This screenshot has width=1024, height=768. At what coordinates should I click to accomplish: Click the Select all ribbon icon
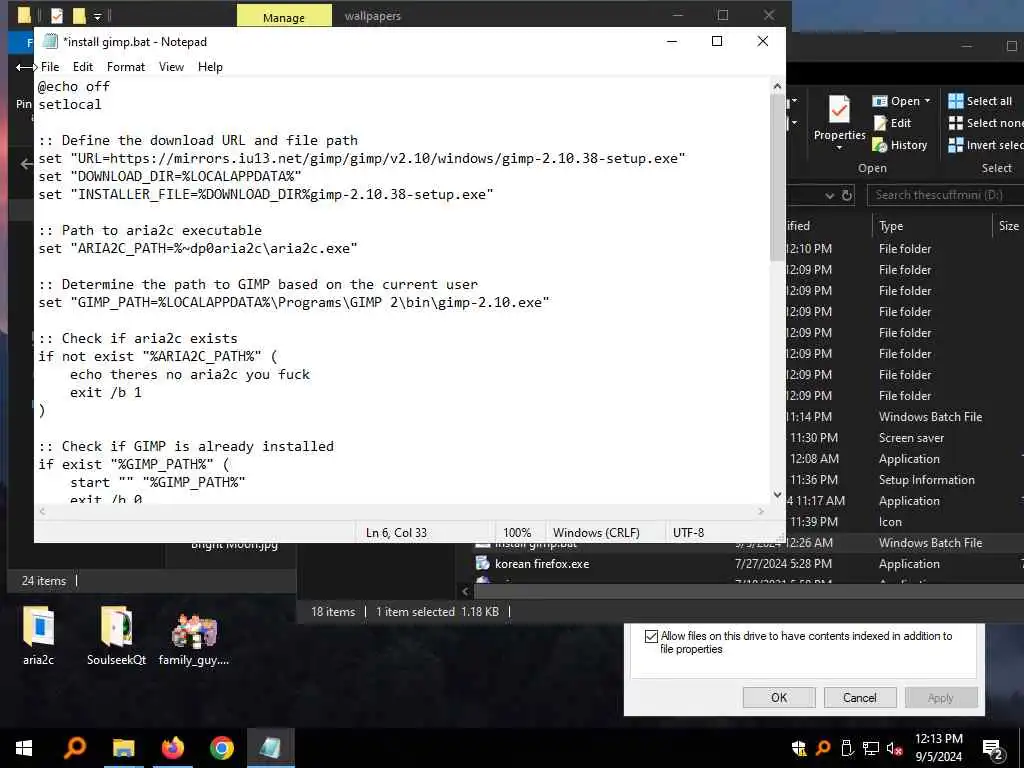955,101
